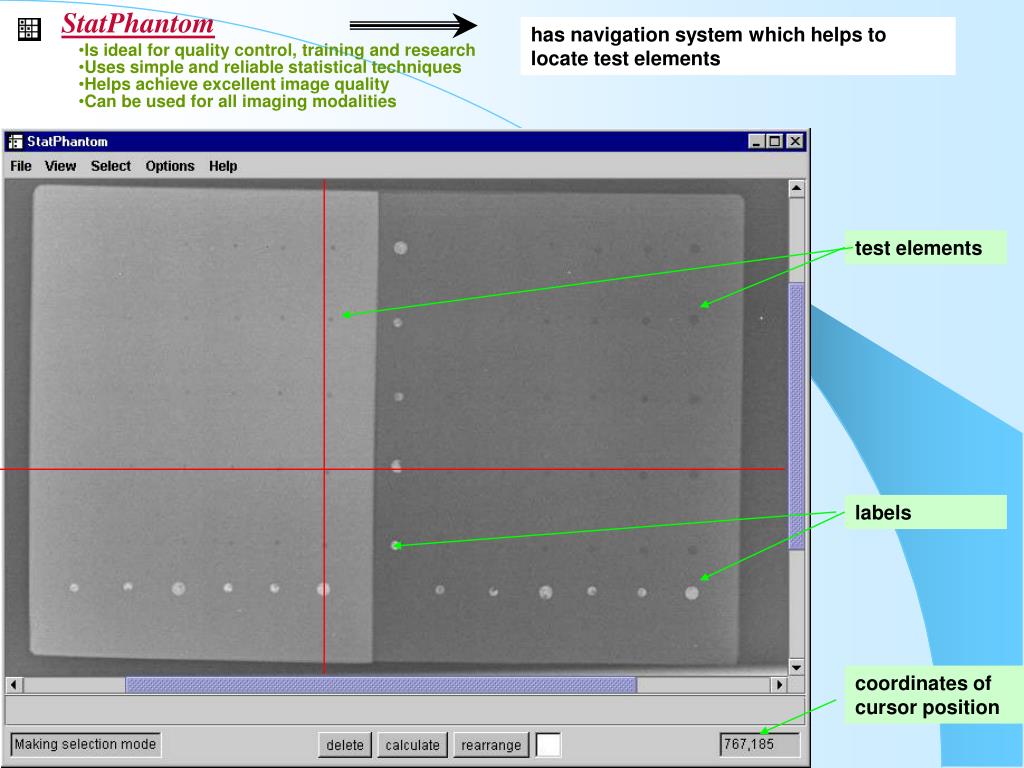Click the delete button
1024x768 pixels.
[x=345, y=744]
